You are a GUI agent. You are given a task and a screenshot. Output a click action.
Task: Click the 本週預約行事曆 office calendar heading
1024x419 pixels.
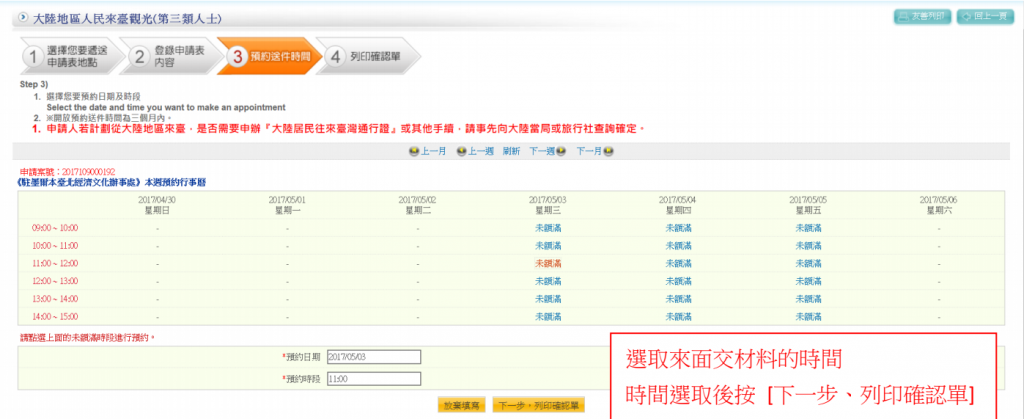113,182
